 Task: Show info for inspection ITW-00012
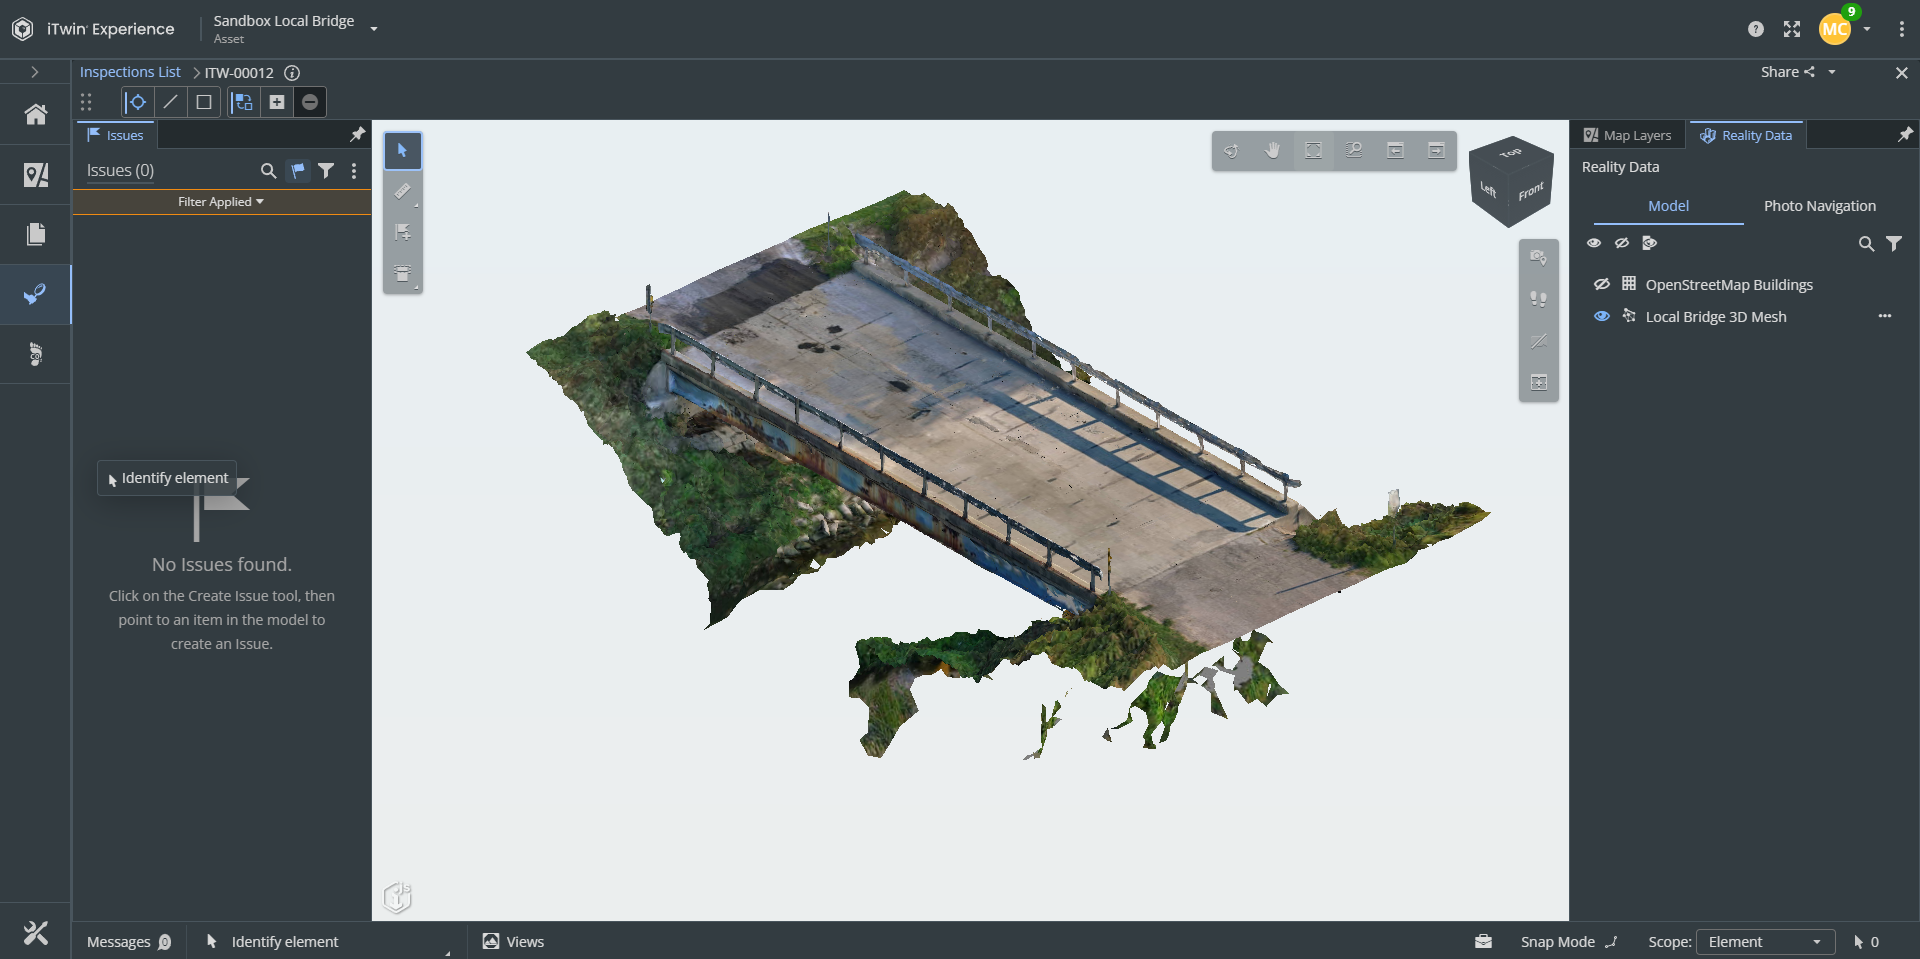point(292,73)
